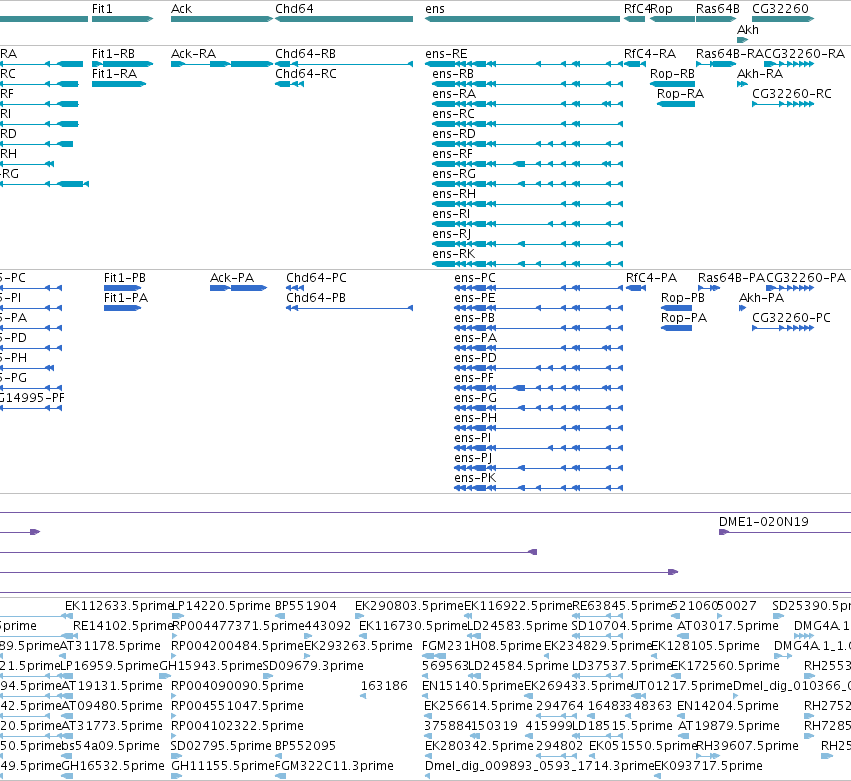The height and width of the screenshot is (781, 851).
Task: Click the 163186 EST label
Action: click(384, 686)
